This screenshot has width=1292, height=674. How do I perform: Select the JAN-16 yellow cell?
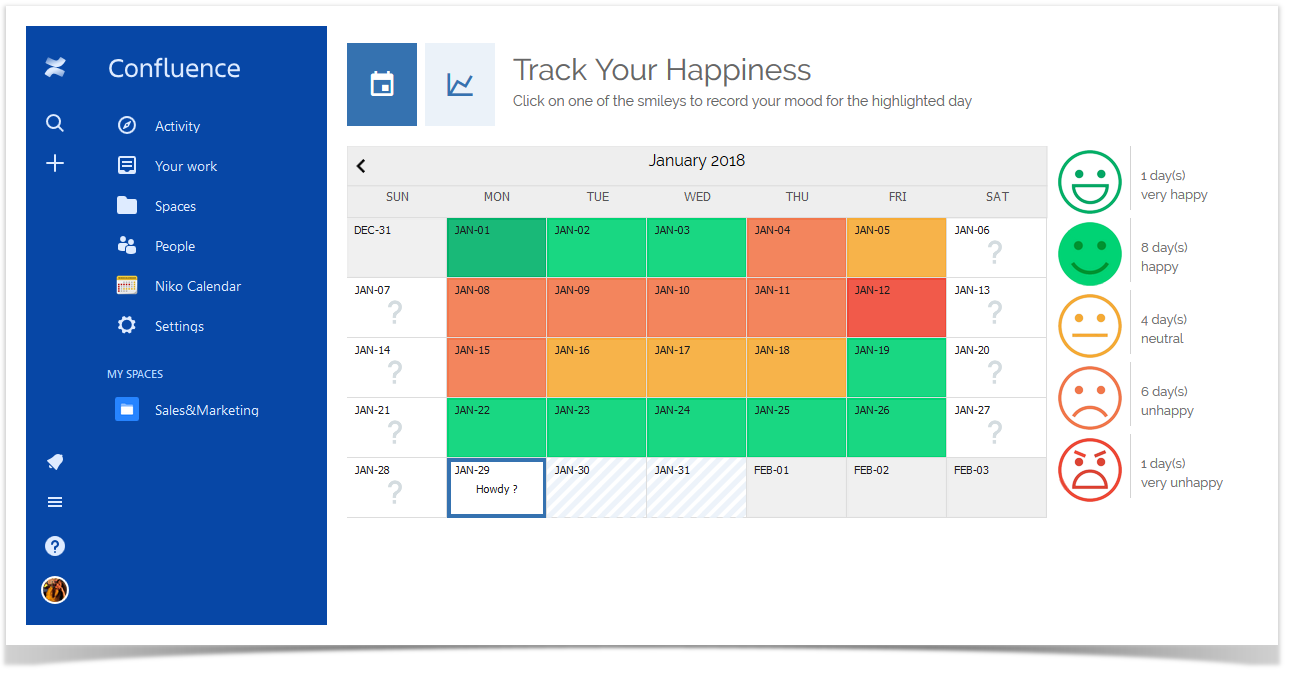coord(597,368)
